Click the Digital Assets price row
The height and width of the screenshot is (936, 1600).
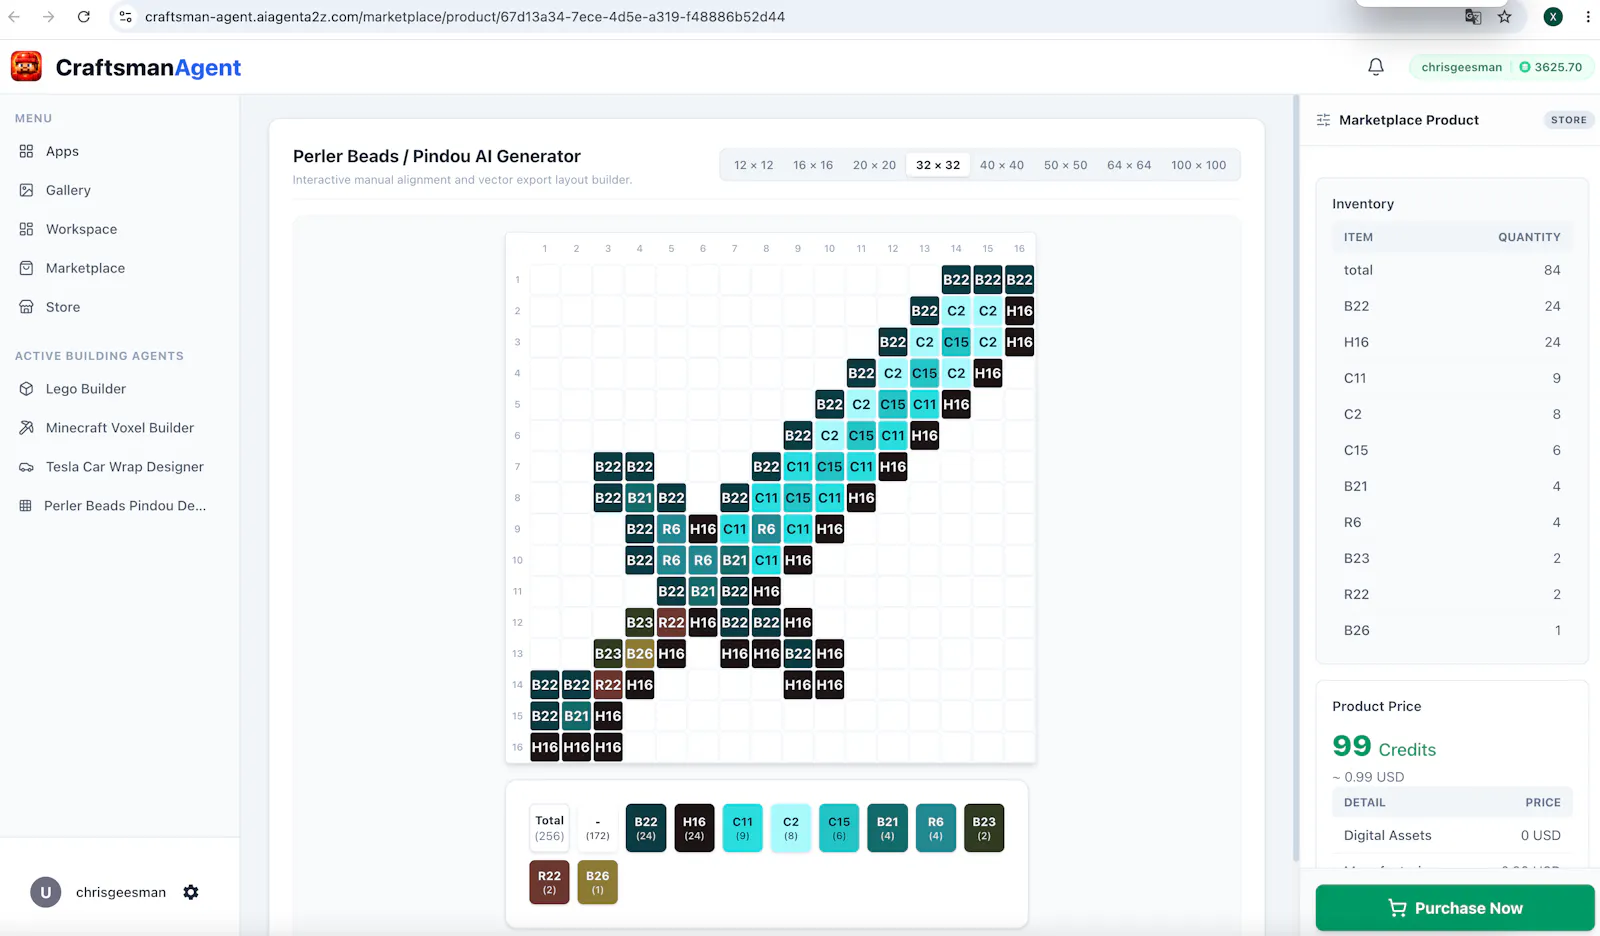pyautogui.click(x=1452, y=835)
